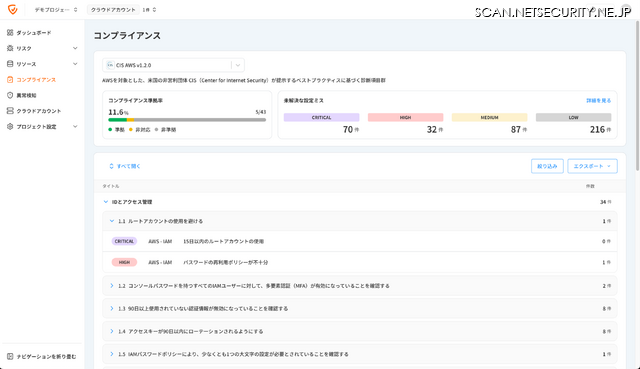The image size is (640, 369).
Task: Expand the Resource (リソース) sidebar chevron
Action: (75, 64)
